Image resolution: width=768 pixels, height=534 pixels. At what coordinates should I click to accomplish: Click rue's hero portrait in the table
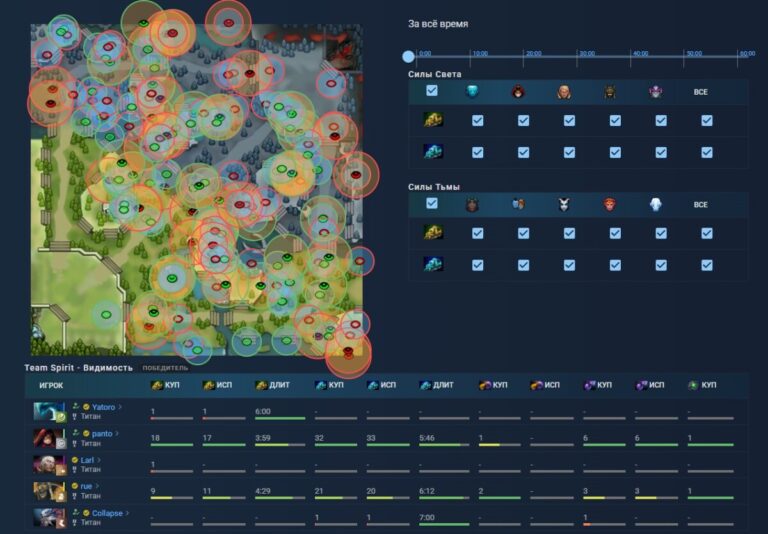pos(50,491)
